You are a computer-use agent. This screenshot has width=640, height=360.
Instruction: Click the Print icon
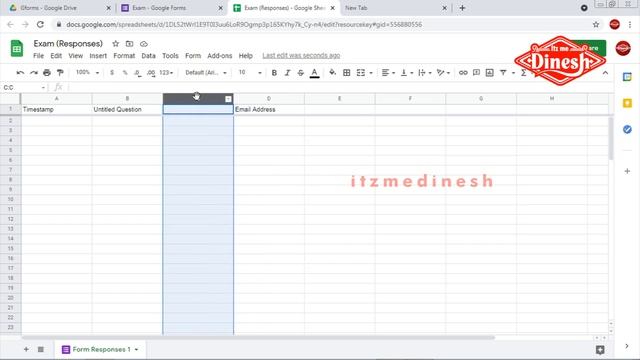pos(47,73)
